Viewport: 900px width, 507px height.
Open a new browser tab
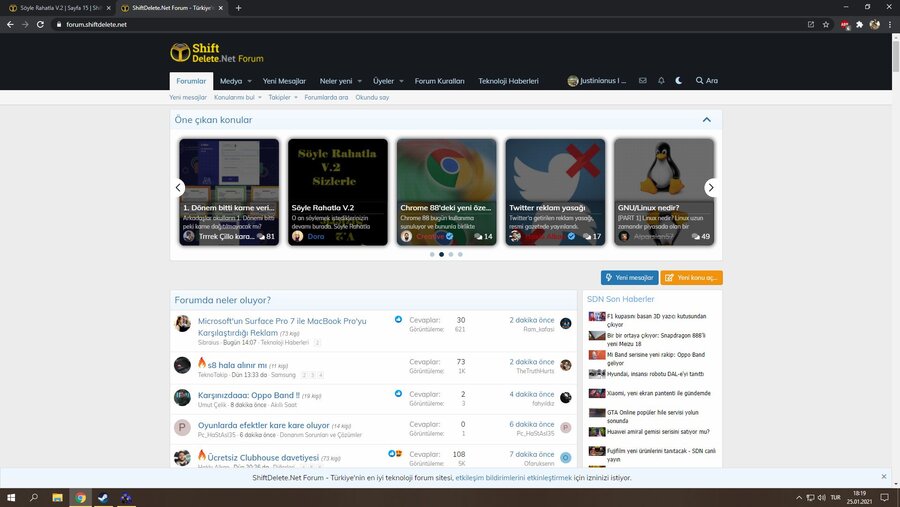coord(238,8)
